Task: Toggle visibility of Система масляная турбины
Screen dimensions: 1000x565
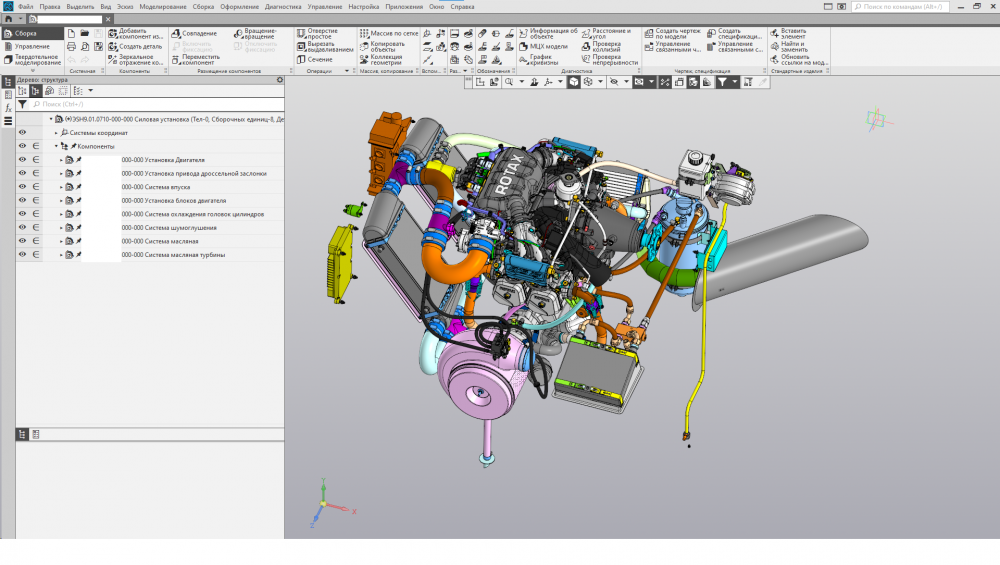Action: click(23, 255)
